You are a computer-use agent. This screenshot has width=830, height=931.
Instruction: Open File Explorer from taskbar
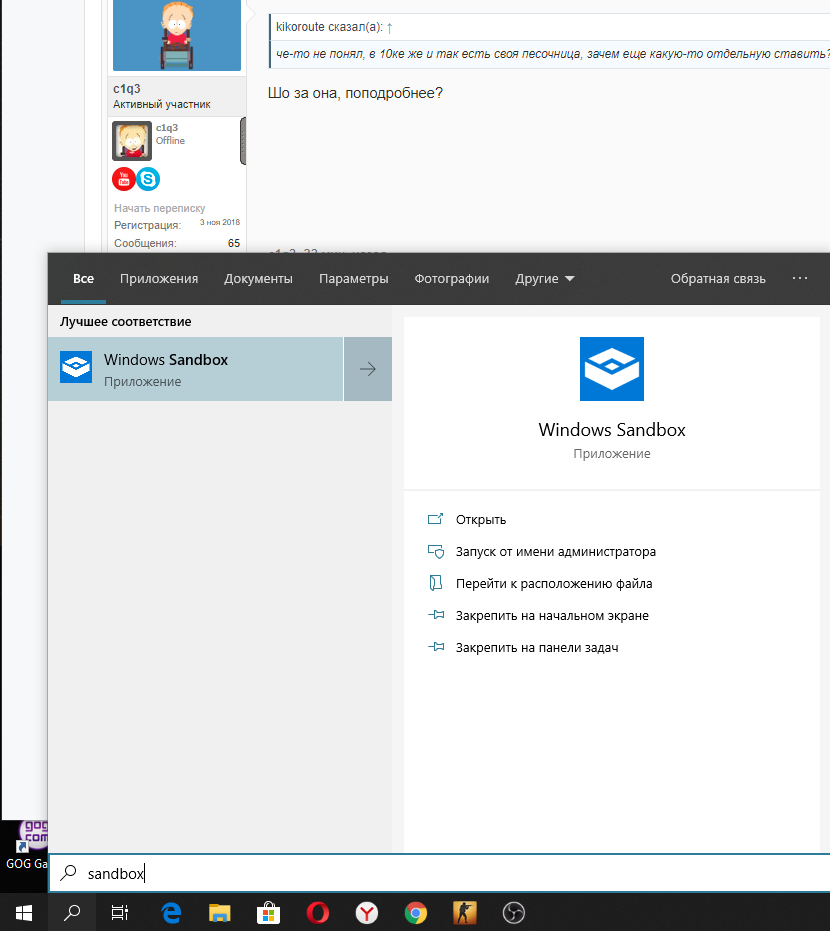tap(220, 913)
